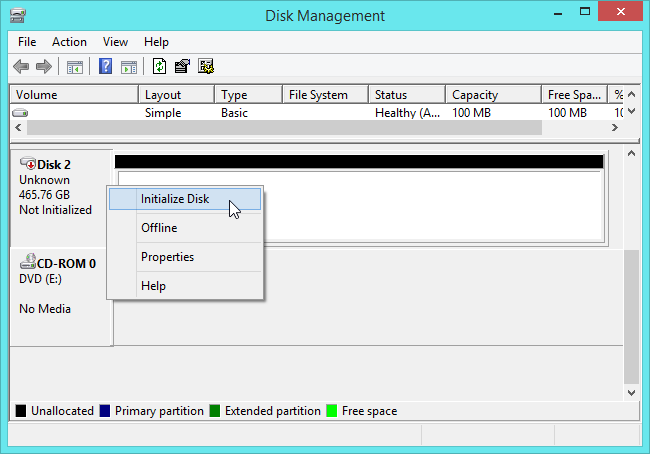
Task: Click the CD-ROM 0 drive icon
Action: (x=27, y=263)
